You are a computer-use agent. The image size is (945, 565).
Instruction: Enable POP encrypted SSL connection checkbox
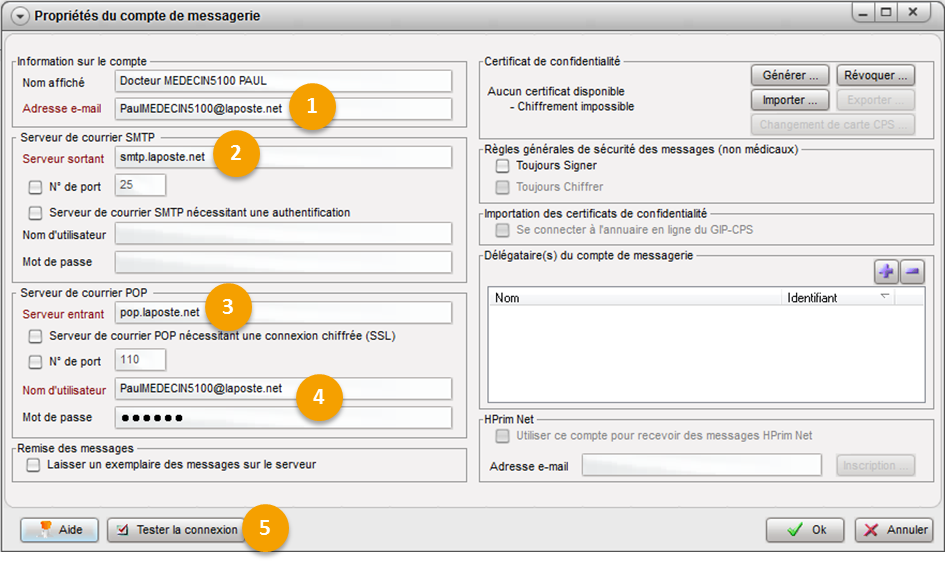pyautogui.click(x=36, y=336)
